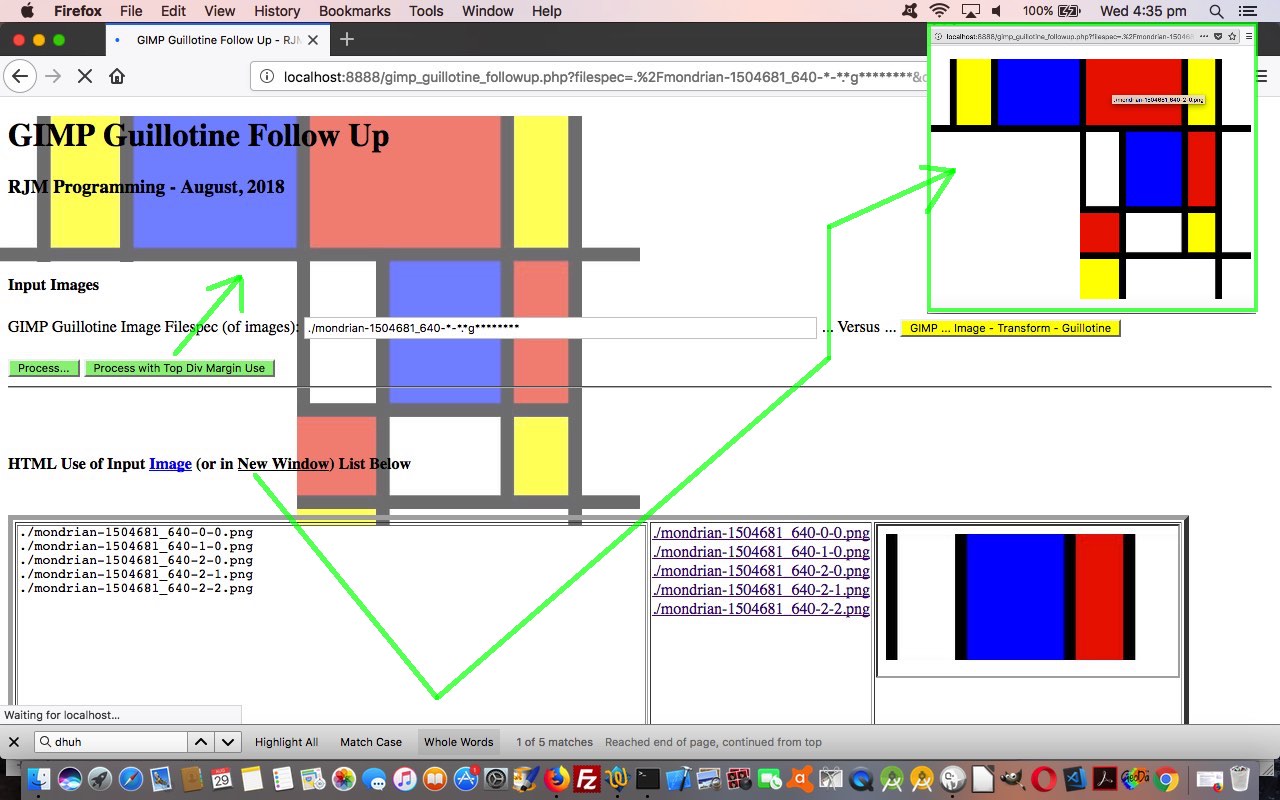The height and width of the screenshot is (800, 1280).
Task: Click the 'Input Images' heading text
Action: pos(53,285)
